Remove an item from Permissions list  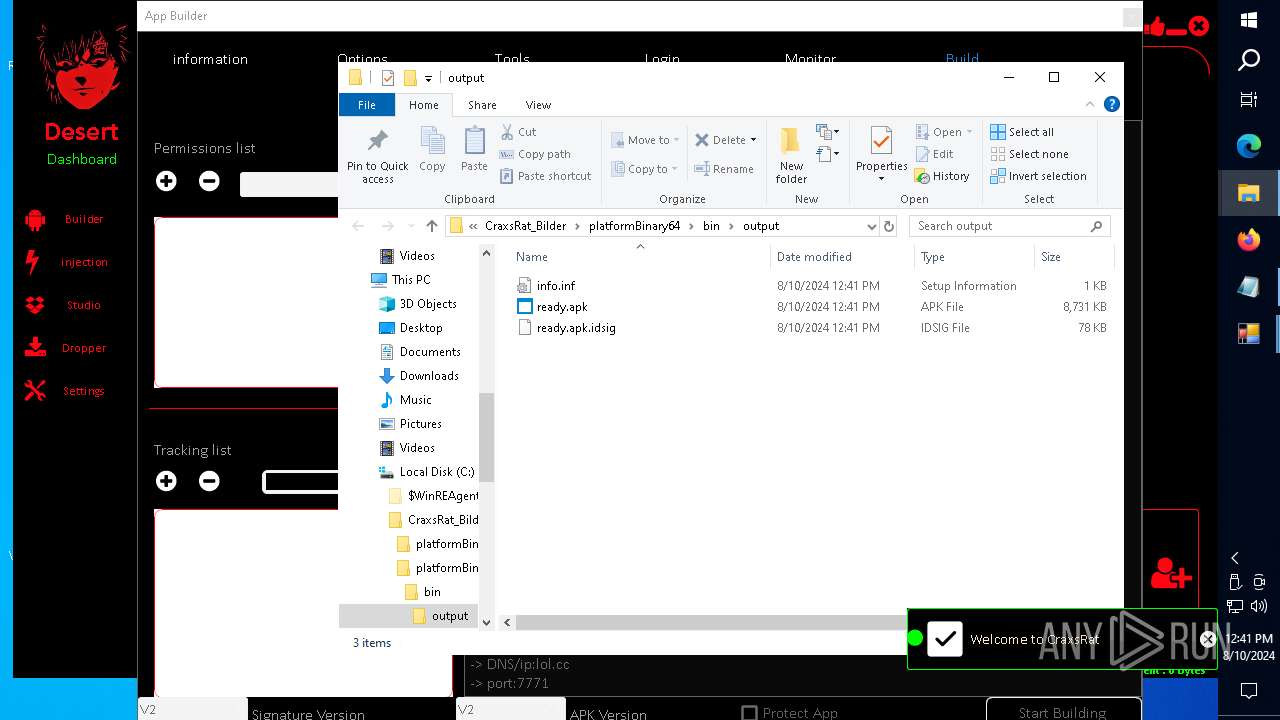[x=209, y=181]
